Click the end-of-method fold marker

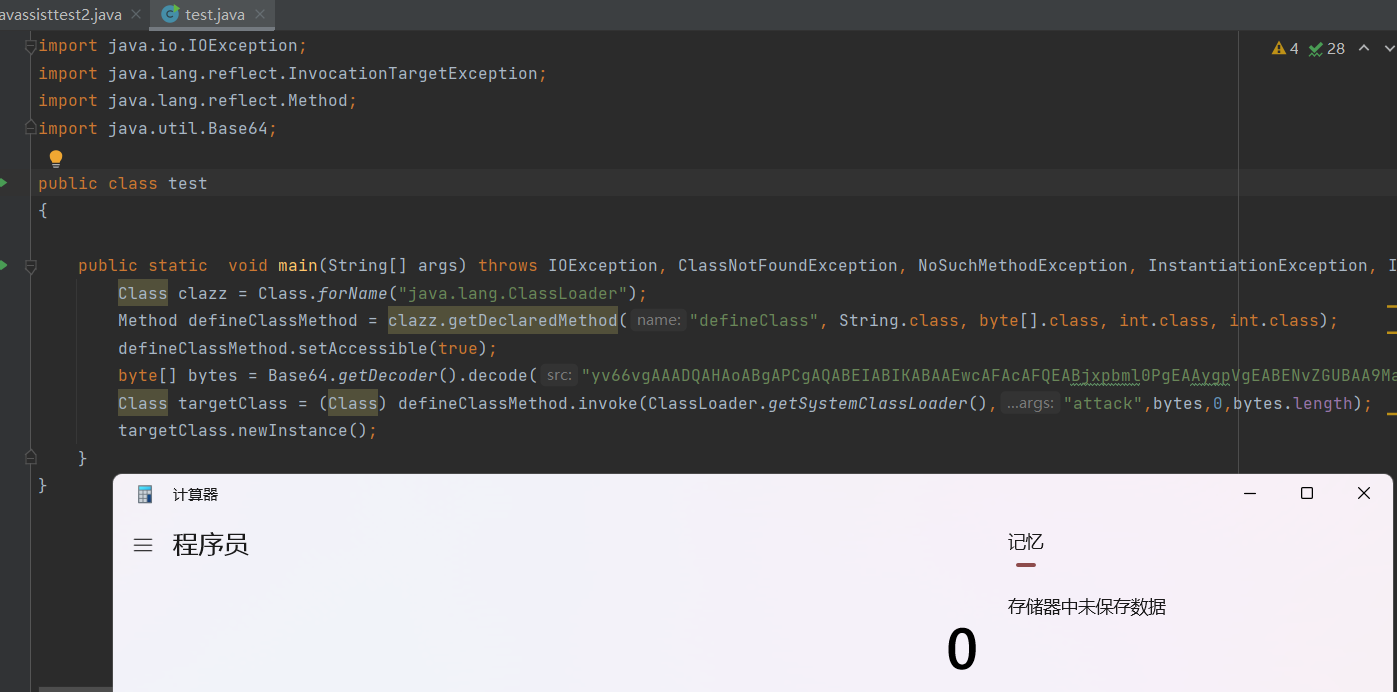(30, 457)
